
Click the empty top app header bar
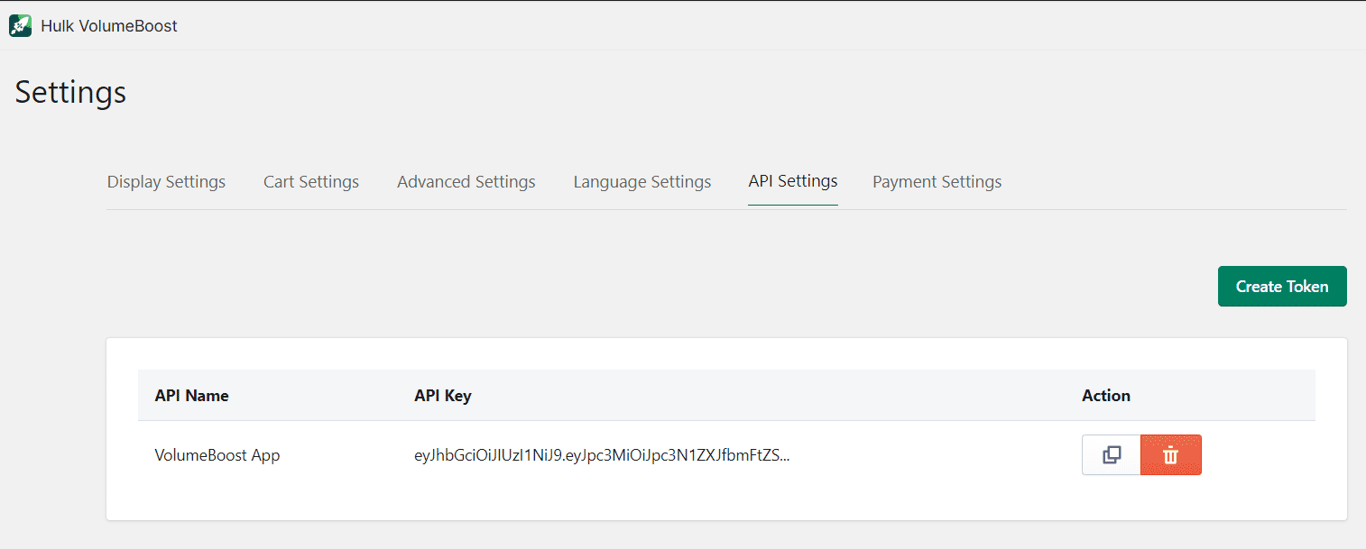[x=770, y=26]
